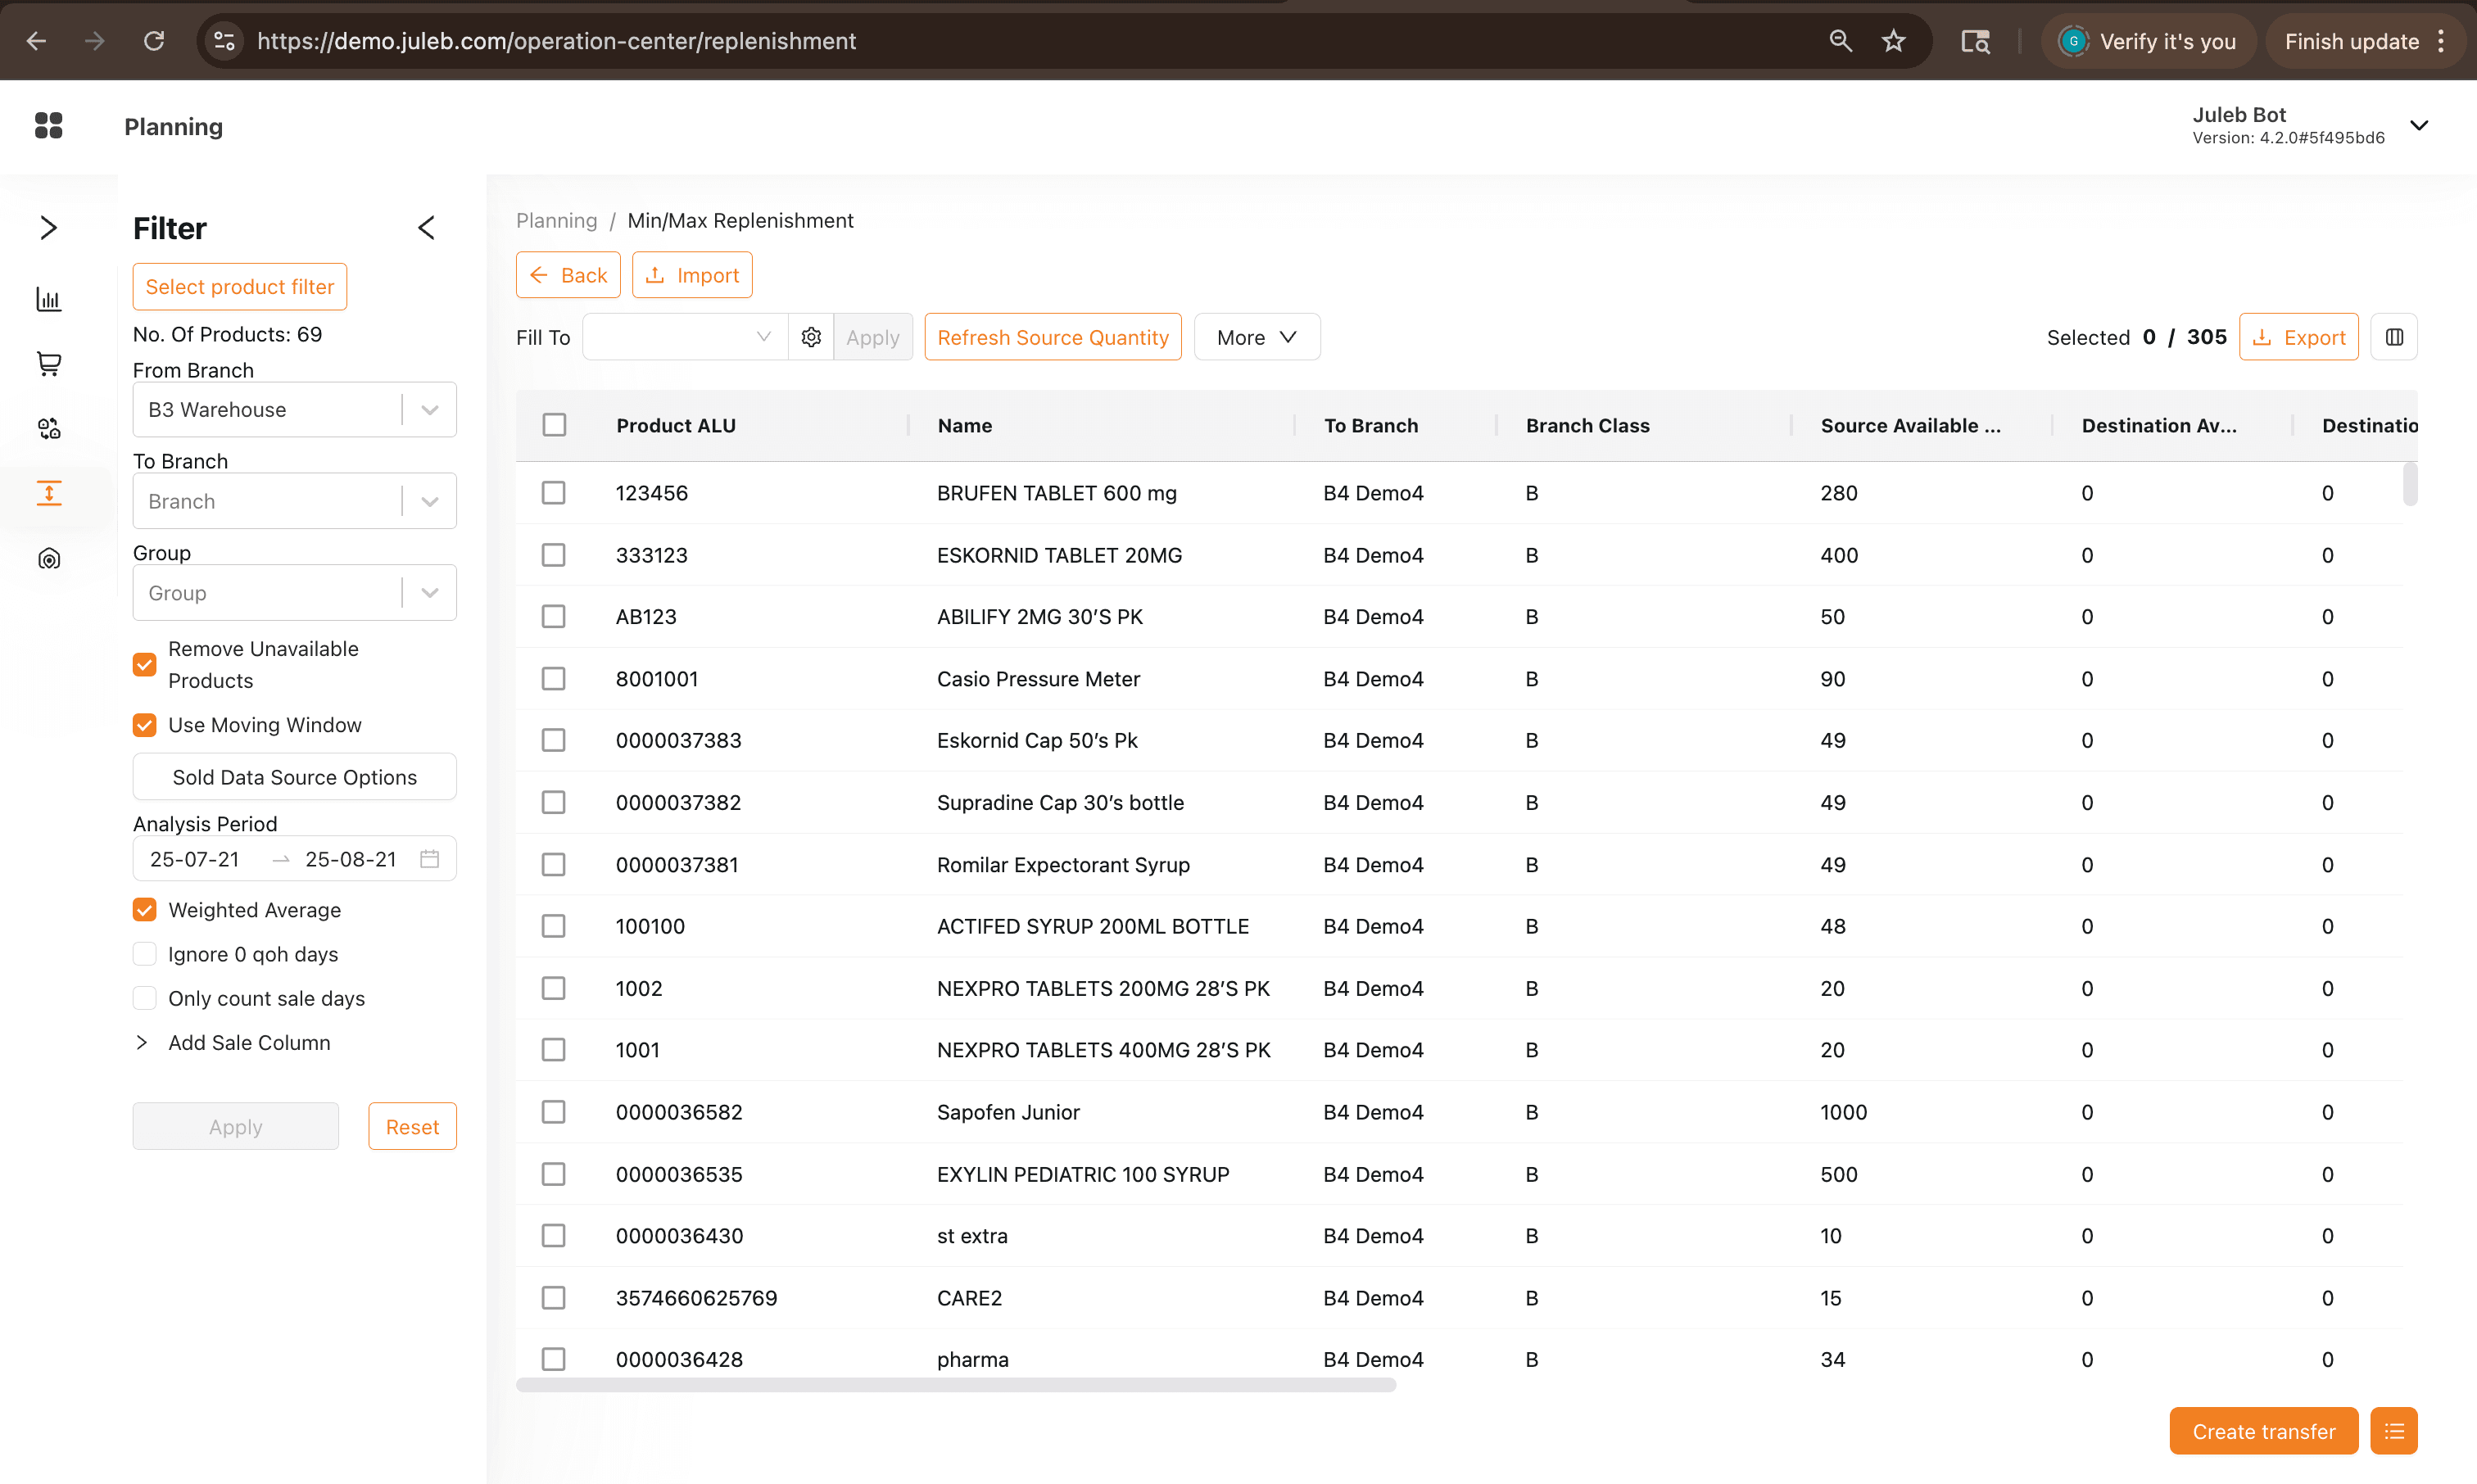Sort by Branch Class column header
Screen dimensions: 2477x1484
point(1588,425)
